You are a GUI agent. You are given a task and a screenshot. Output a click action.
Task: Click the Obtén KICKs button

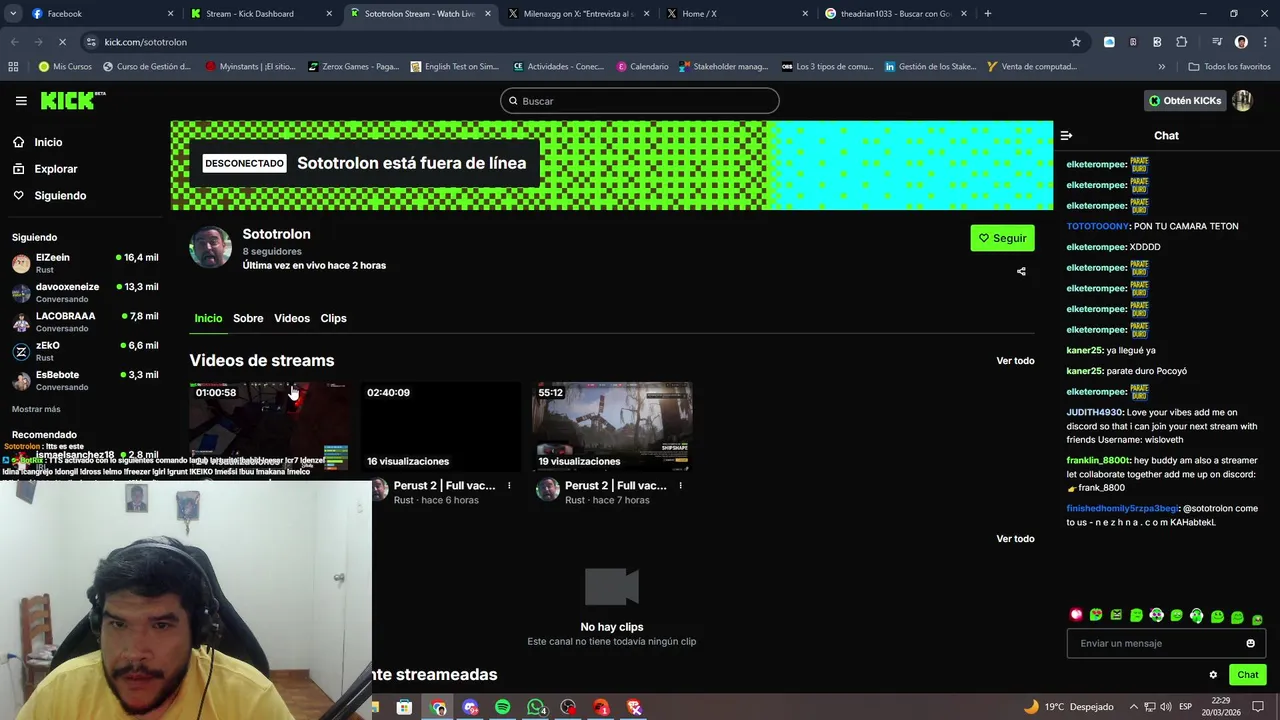[x=1185, y=101]
